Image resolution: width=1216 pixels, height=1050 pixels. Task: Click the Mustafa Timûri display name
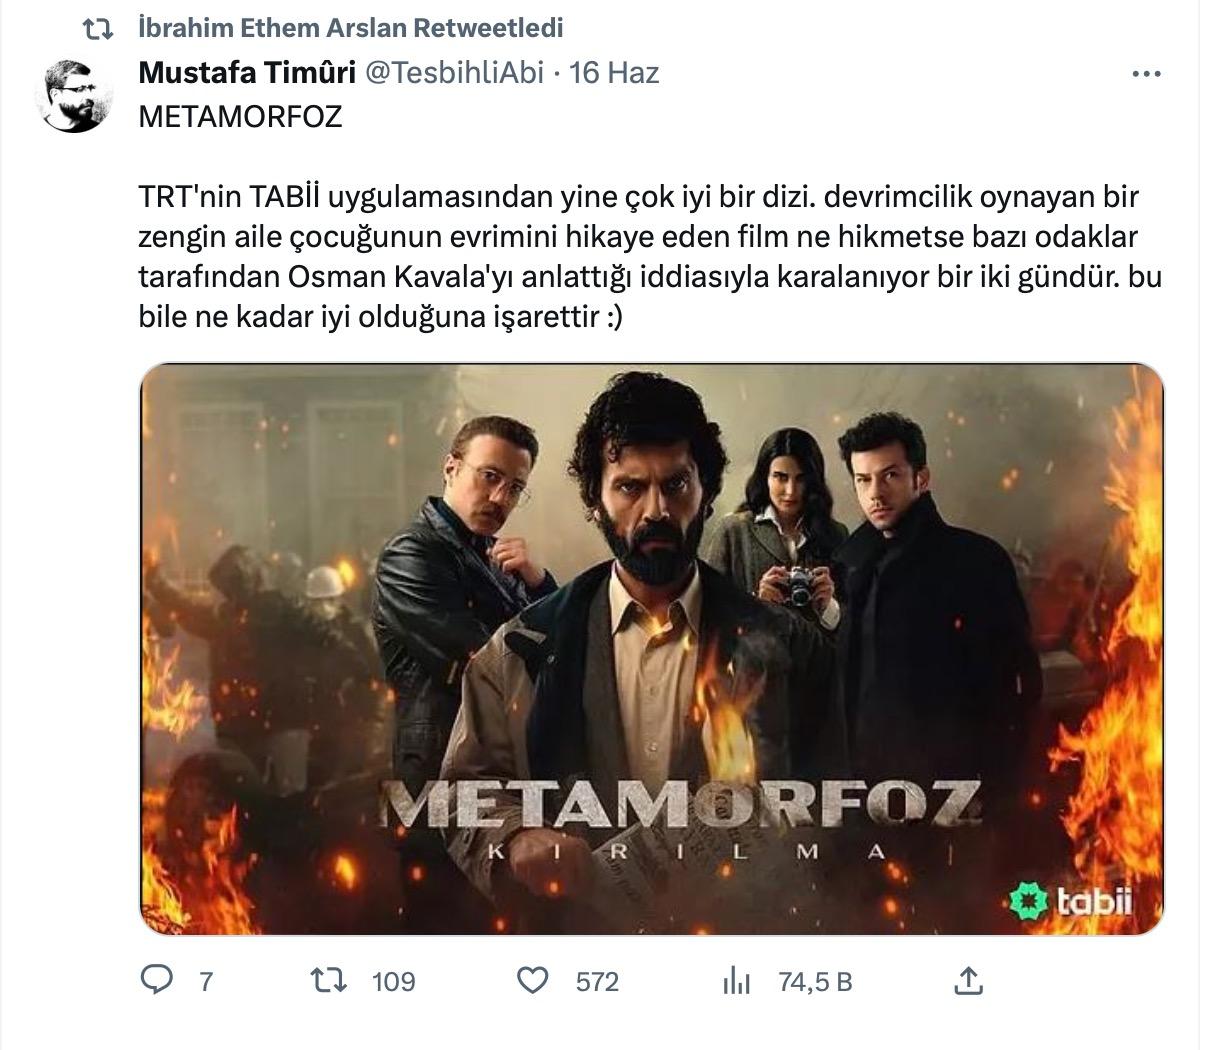247,73
